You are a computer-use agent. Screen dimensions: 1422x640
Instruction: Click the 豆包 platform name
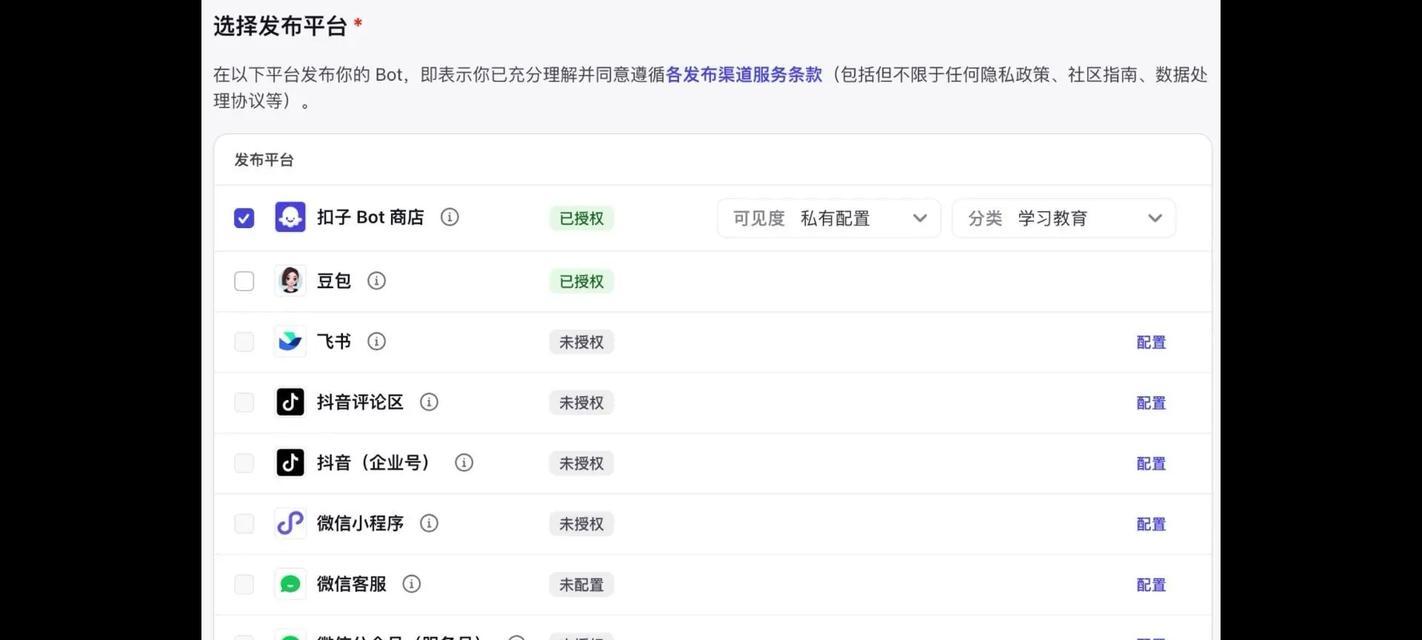click(334, 281)
